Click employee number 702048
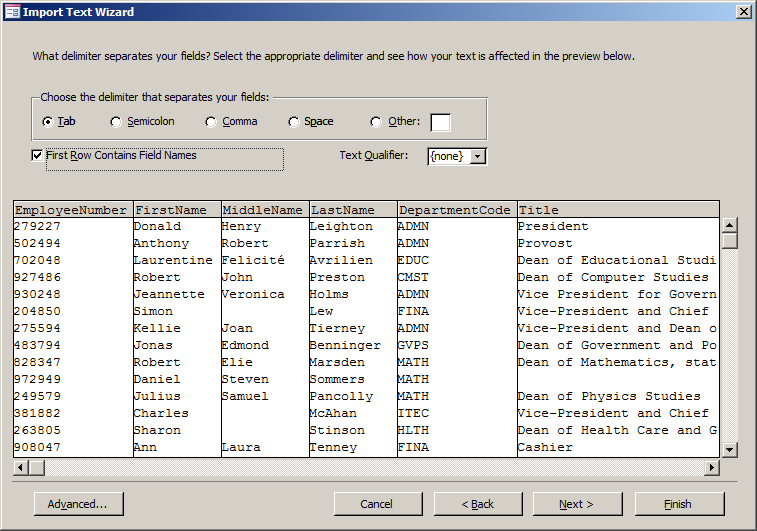 [x=37, y=260]
